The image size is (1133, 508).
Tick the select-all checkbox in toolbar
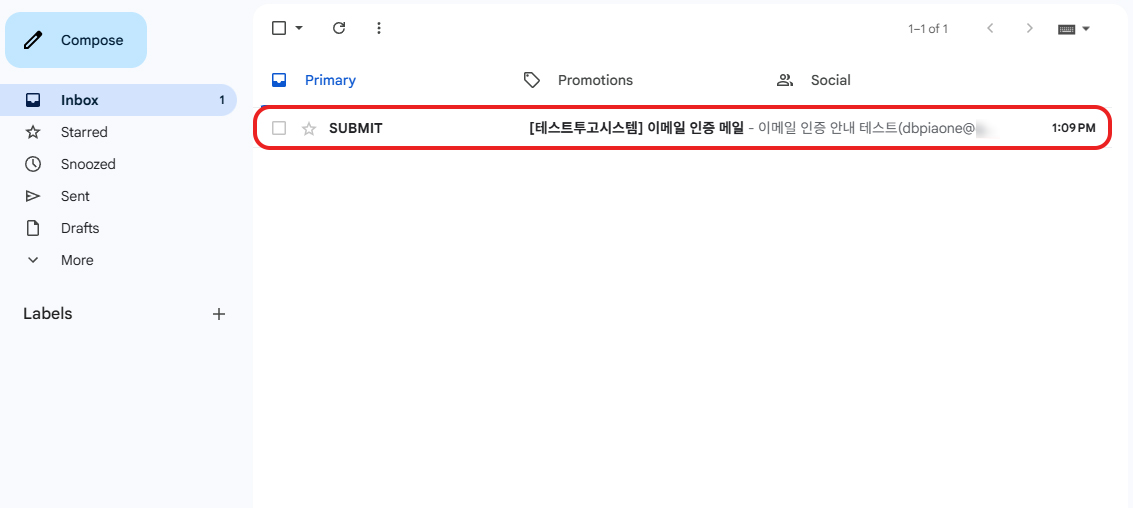(279, 28)
